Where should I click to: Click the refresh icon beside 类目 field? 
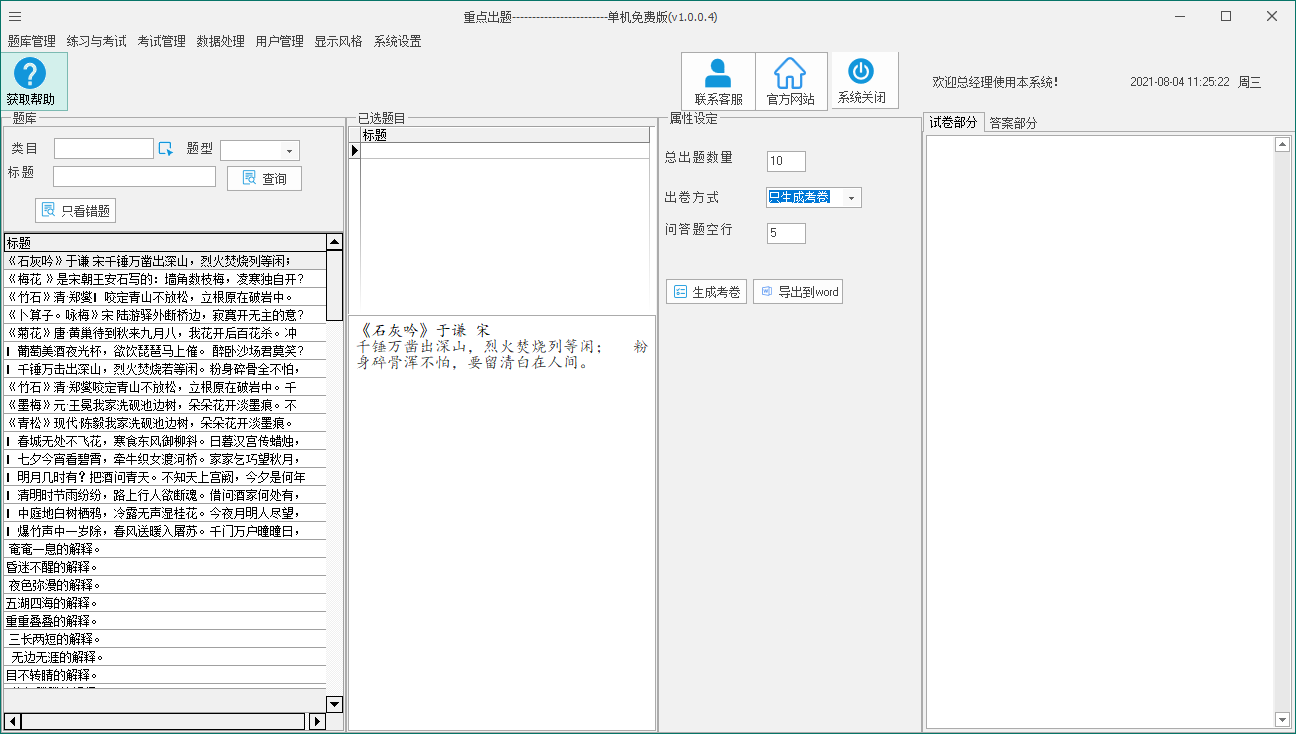tap(168, 147)
